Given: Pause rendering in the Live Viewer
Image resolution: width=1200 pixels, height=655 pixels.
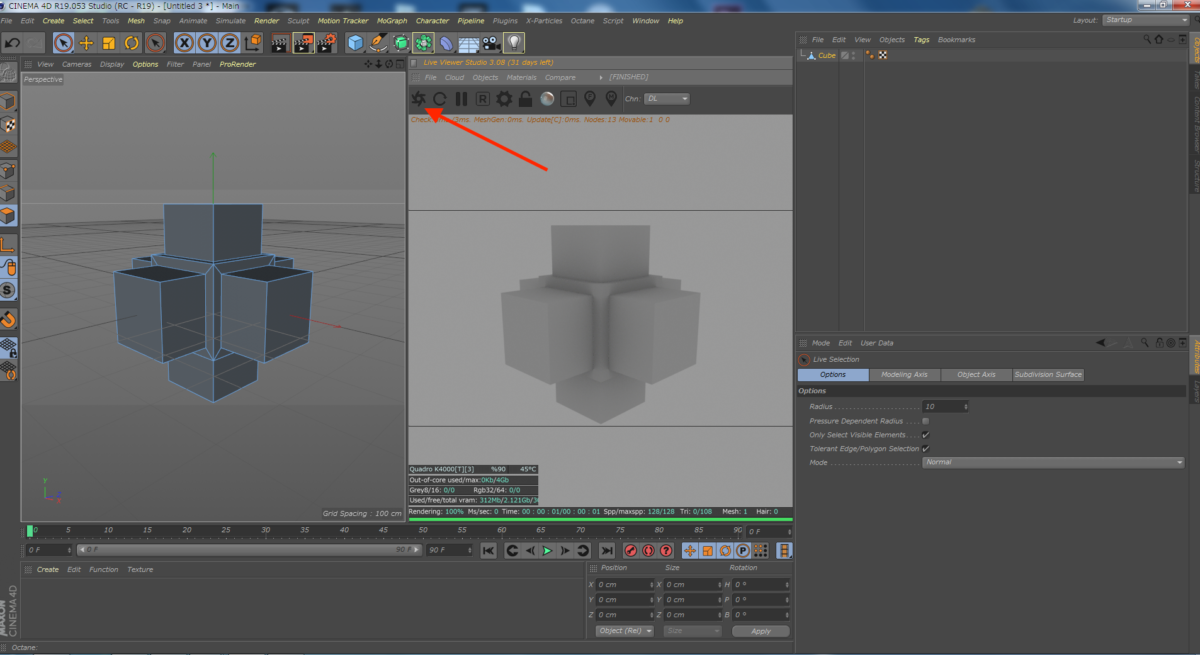Looking at the screenshot, I should tap(461, 99).
